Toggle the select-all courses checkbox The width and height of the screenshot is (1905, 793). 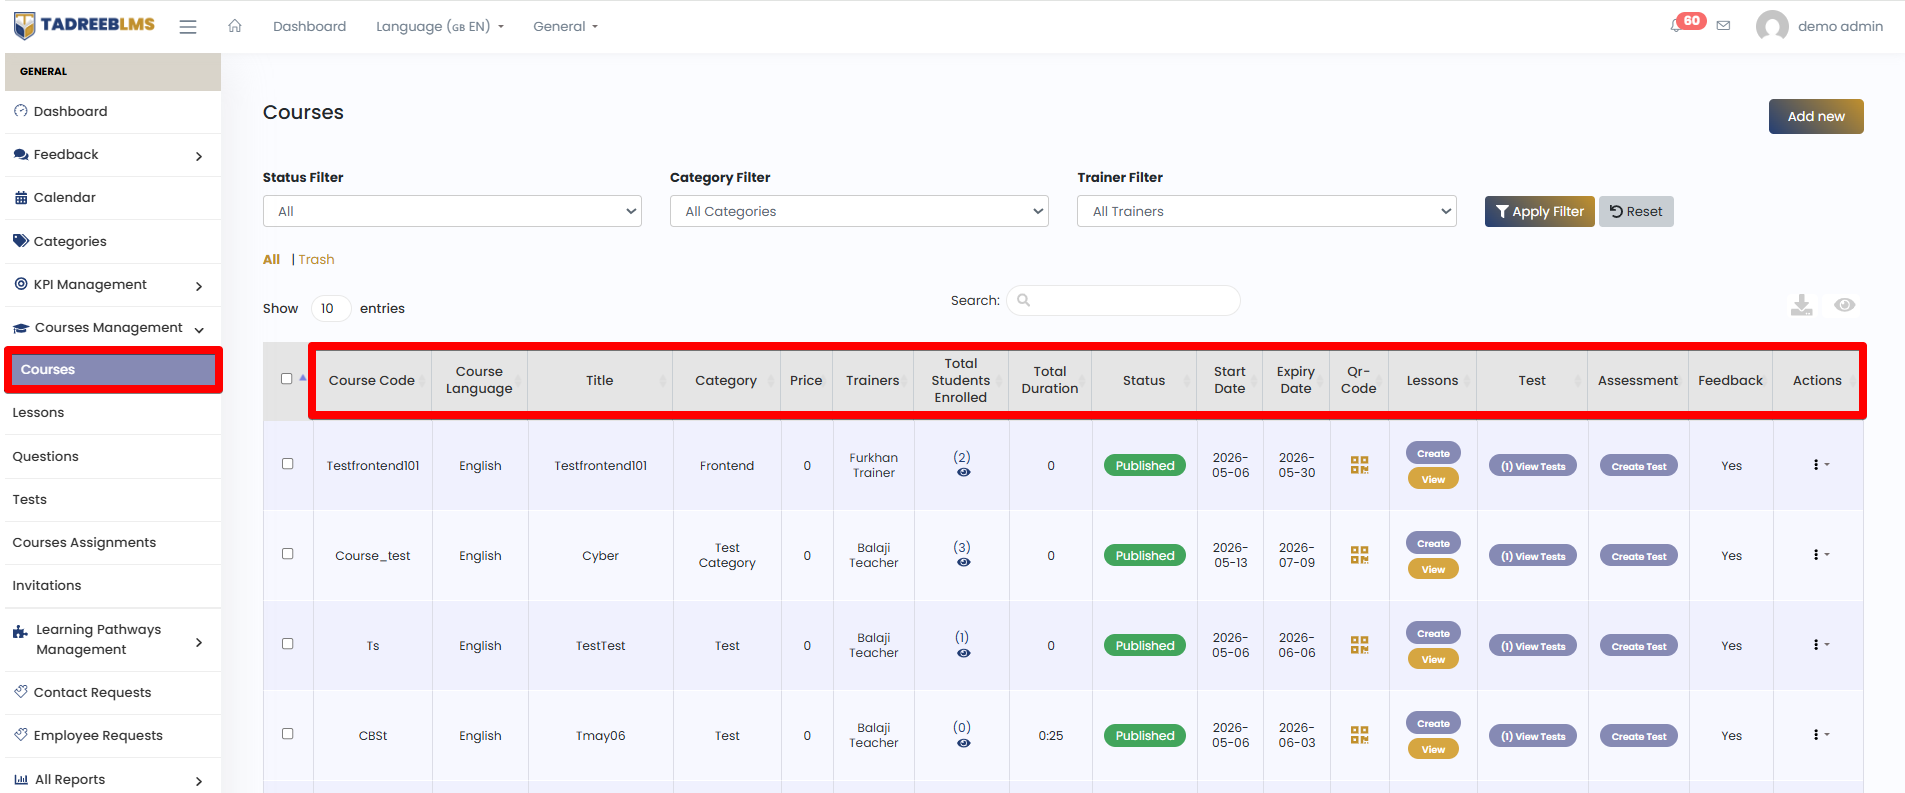pos(287,378)
